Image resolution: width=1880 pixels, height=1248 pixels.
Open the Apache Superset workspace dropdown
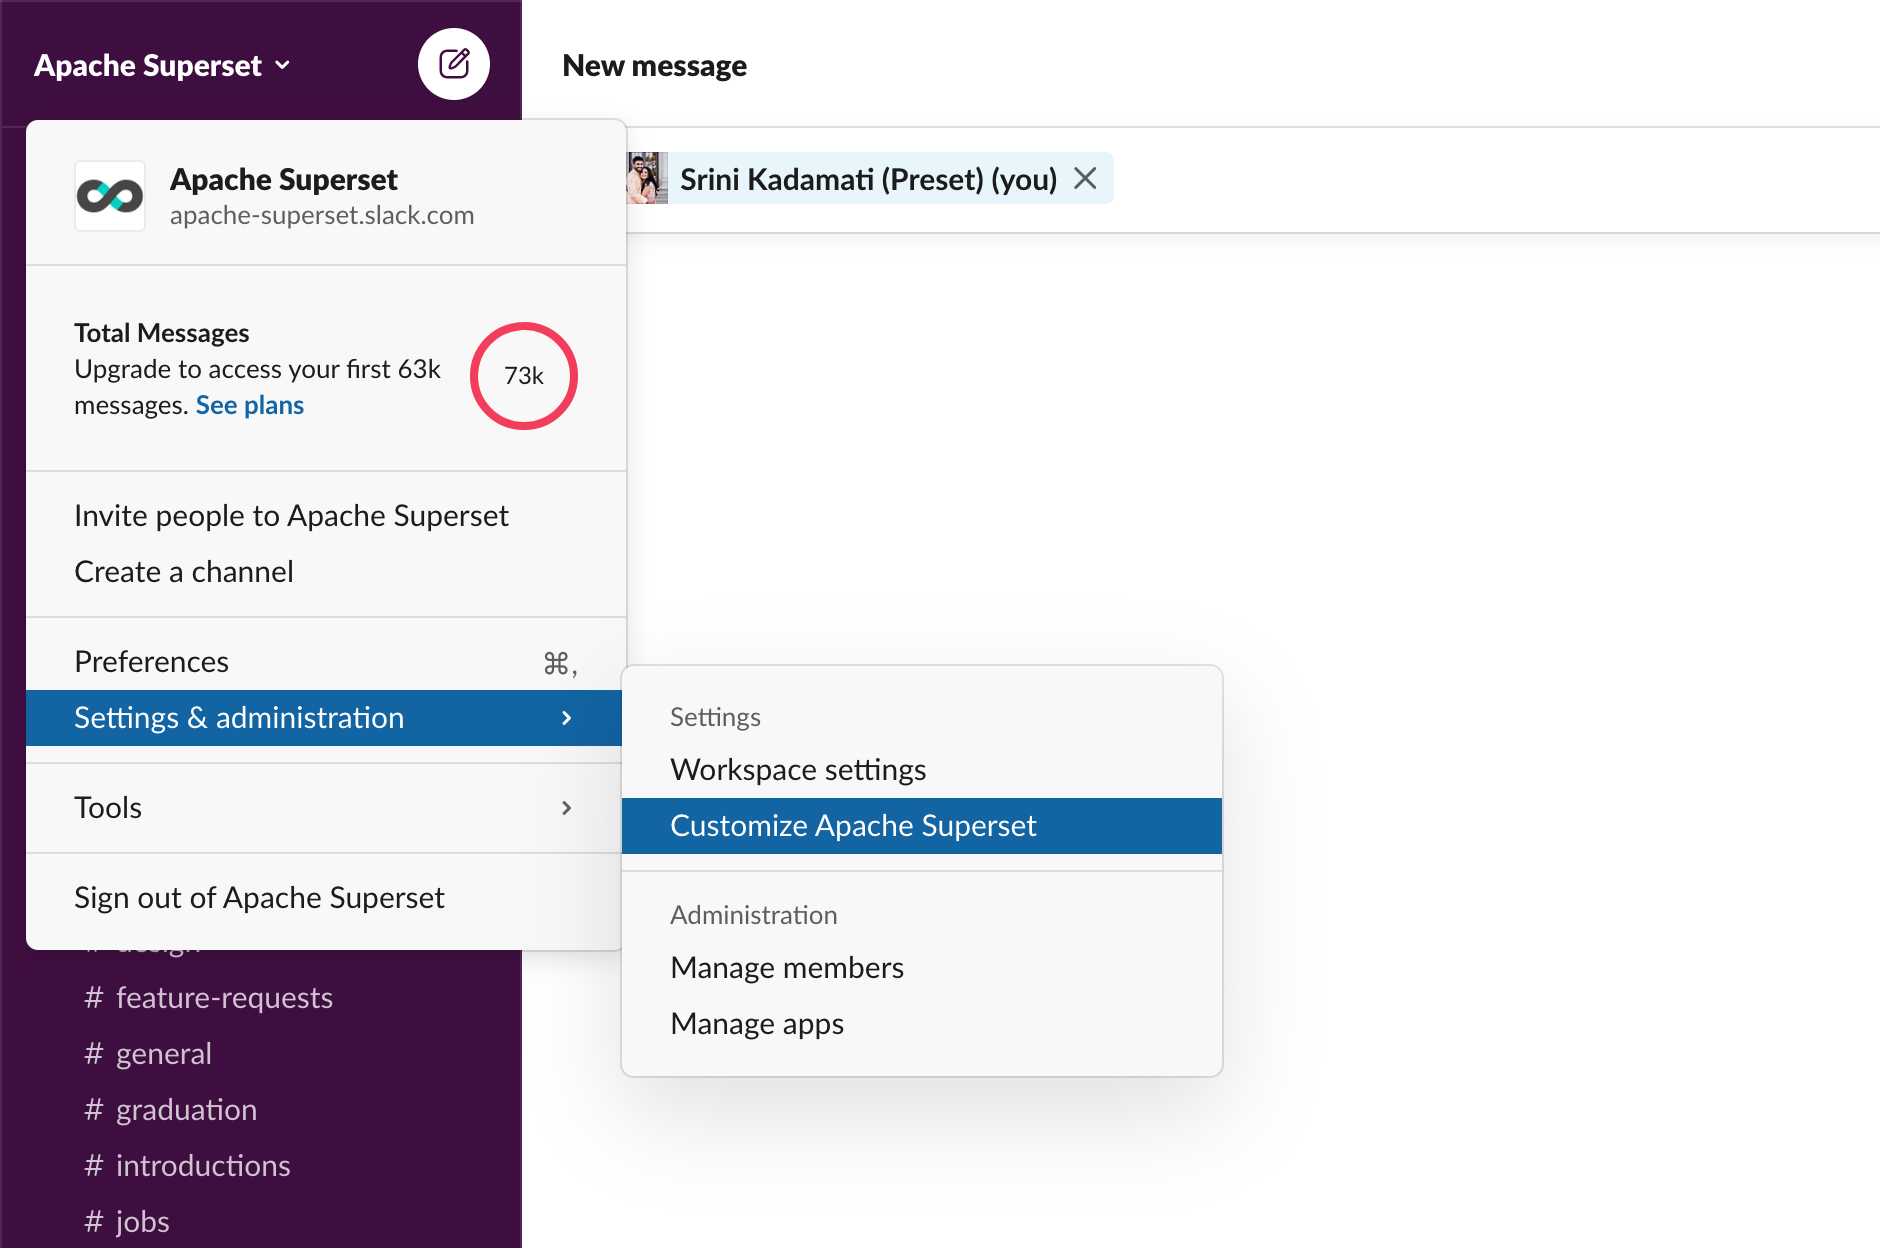coord(162,66)
